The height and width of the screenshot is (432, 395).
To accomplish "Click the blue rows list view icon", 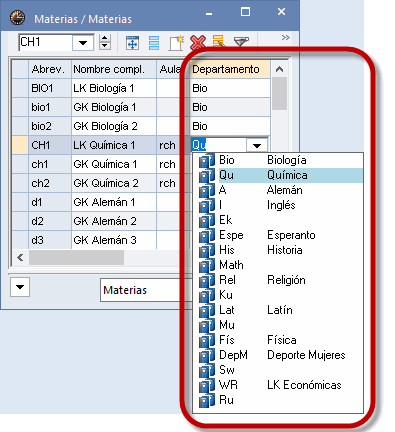I will 154,43.
